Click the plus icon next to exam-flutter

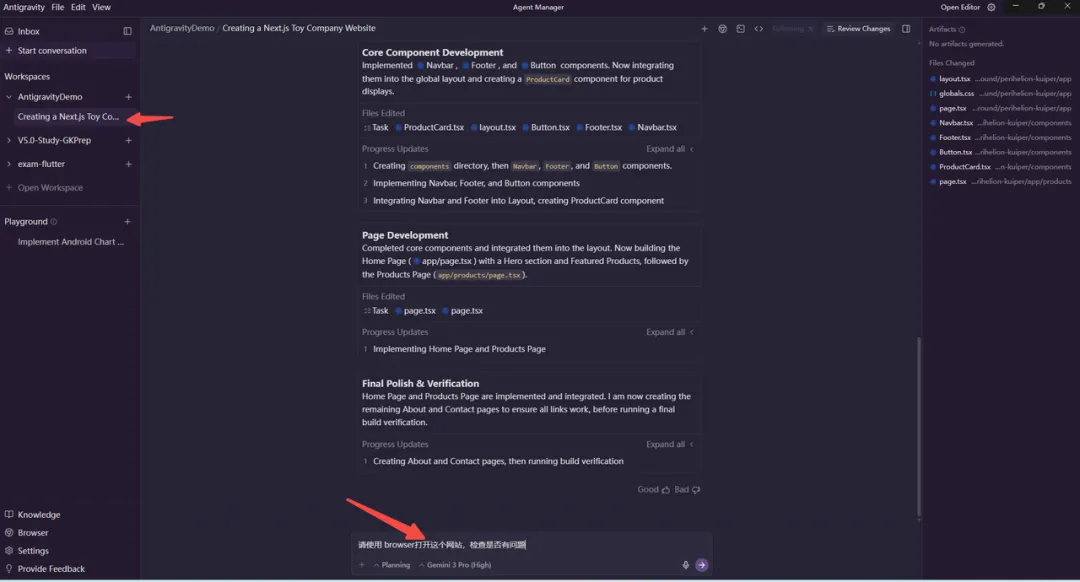coord(128,165)
